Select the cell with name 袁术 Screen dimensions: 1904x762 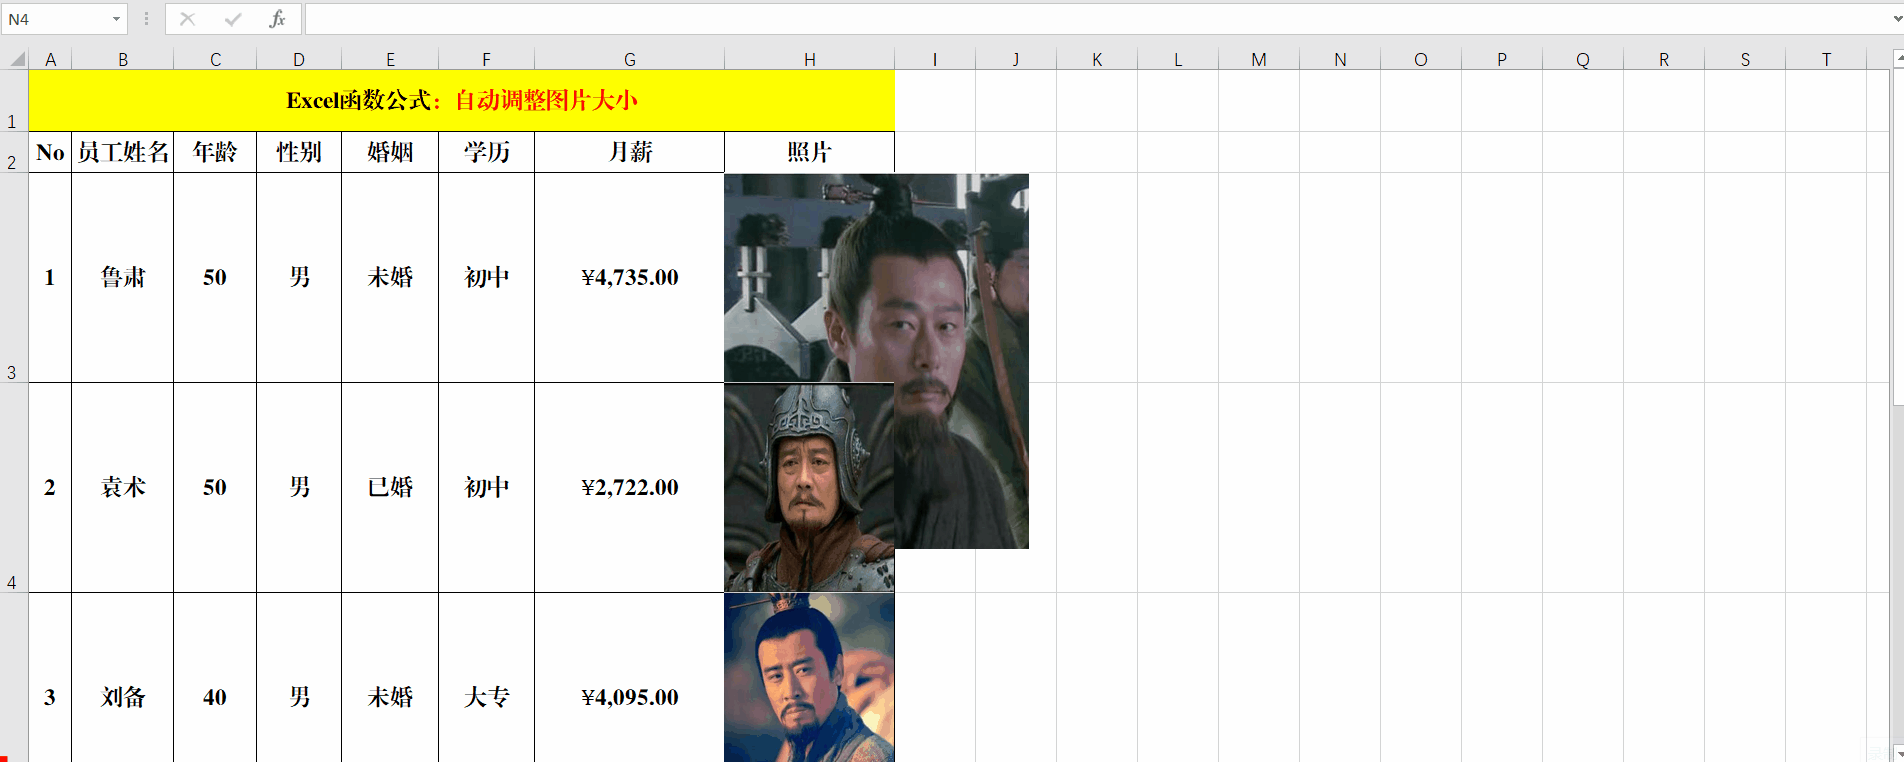coord(123,487)
